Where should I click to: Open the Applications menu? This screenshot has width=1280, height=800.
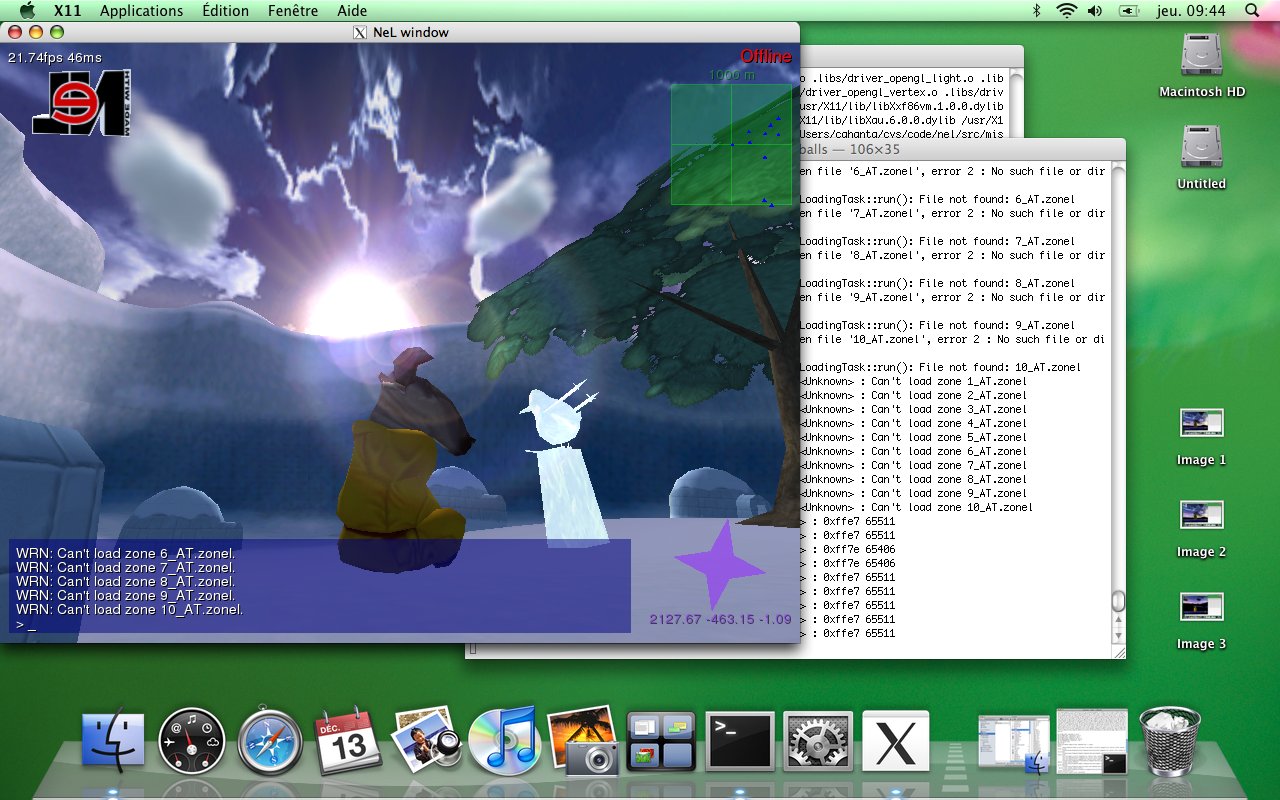pos(142,10)
